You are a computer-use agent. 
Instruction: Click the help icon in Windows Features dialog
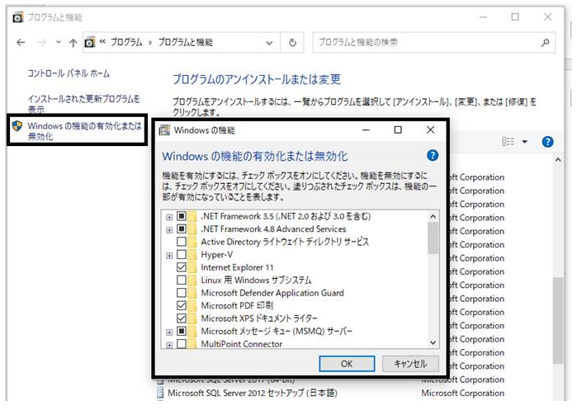(x=432, y=156)
